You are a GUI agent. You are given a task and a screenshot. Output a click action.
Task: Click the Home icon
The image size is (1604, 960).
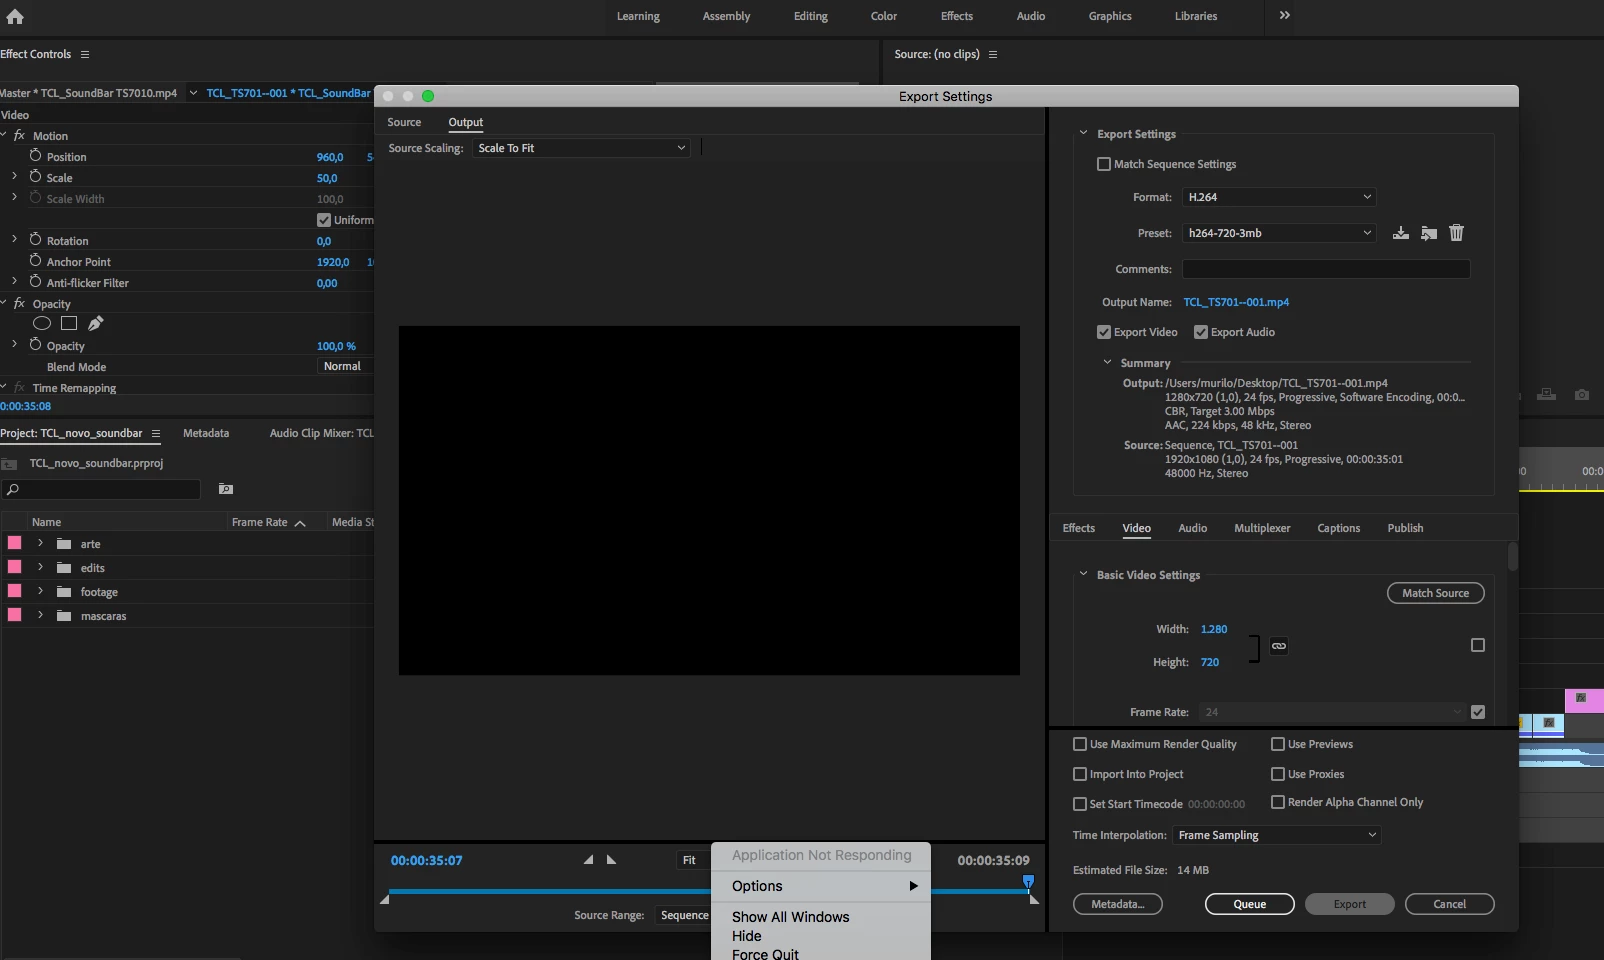click(15, 16)
